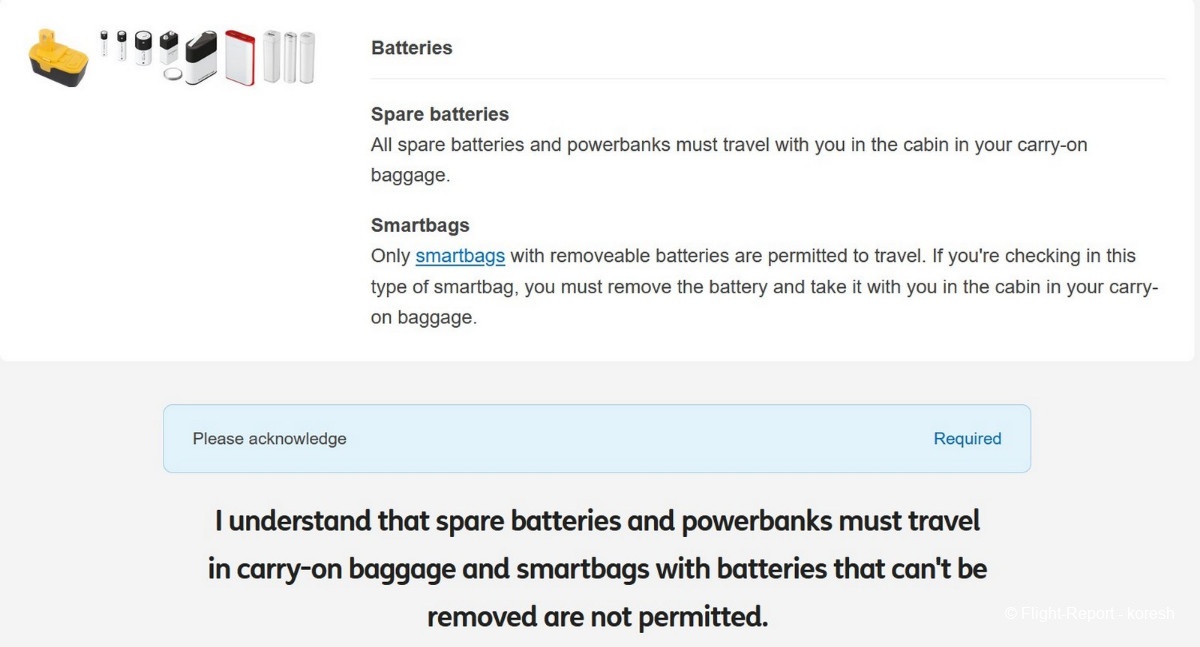Click the Smartbags subheading
Screen dimensions: 1200x647
point(420,225)
